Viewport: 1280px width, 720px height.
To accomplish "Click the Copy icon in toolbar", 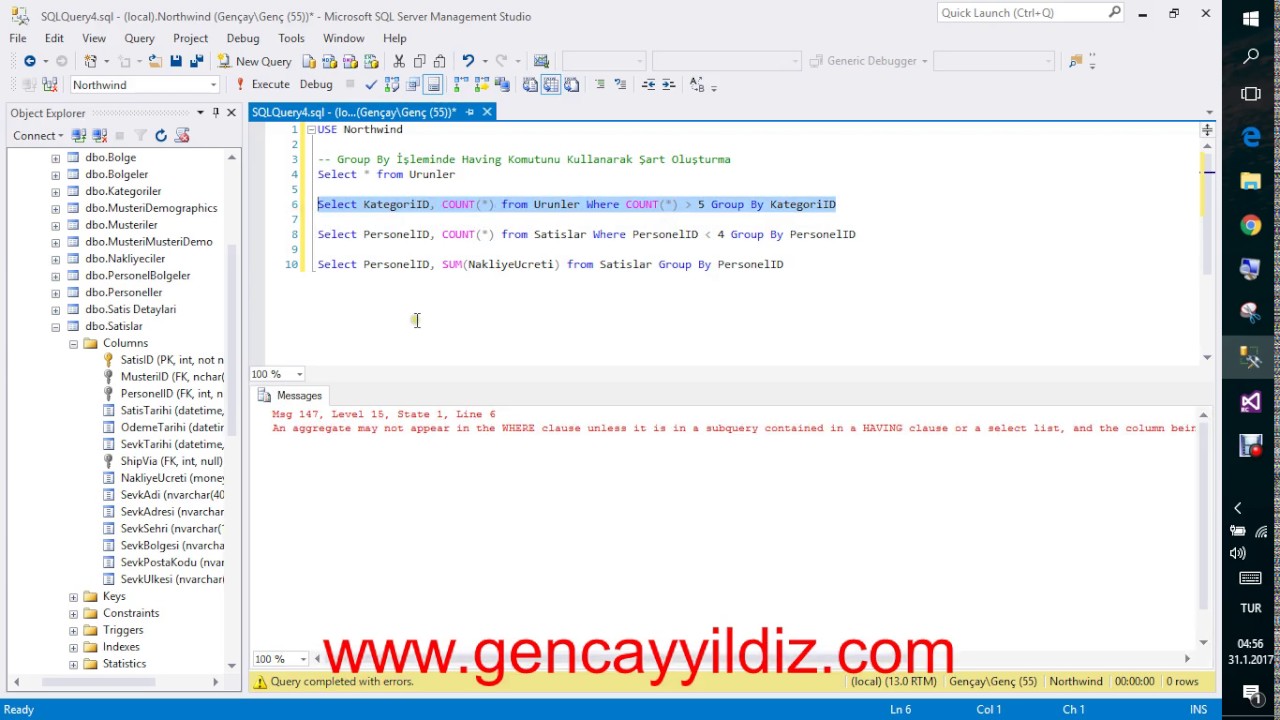I will coord(419,61).
